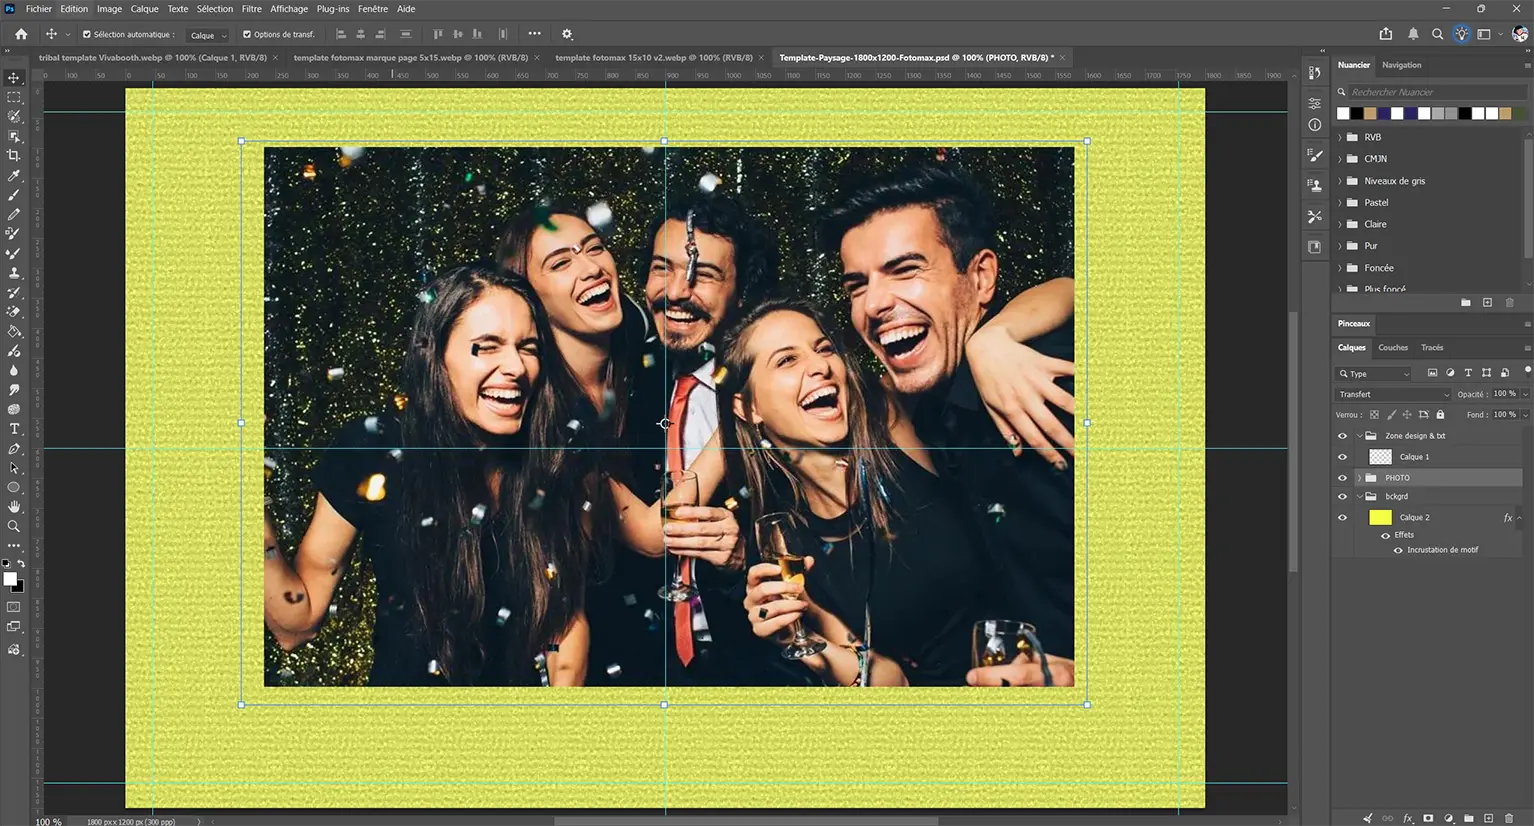The height and width of the screenshot is (826, 1534).
Task: Select the Horizontal Type tool
Action: 14,429
